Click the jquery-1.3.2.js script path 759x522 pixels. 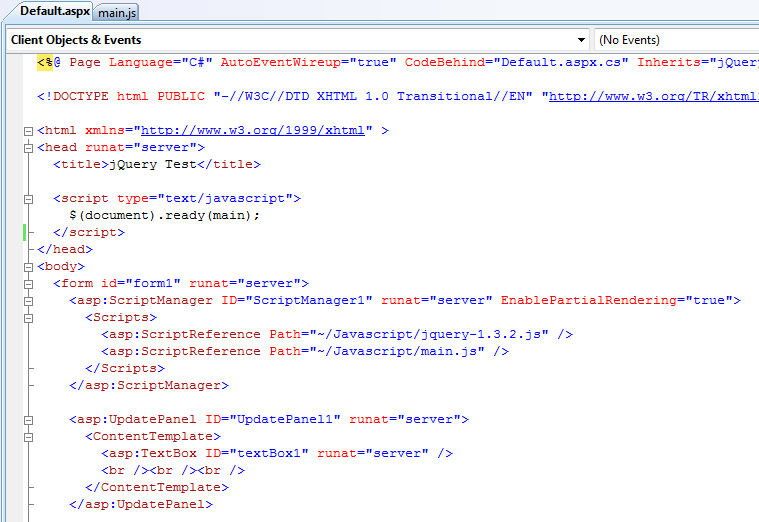pyautogui.click(x=429, y=334)
